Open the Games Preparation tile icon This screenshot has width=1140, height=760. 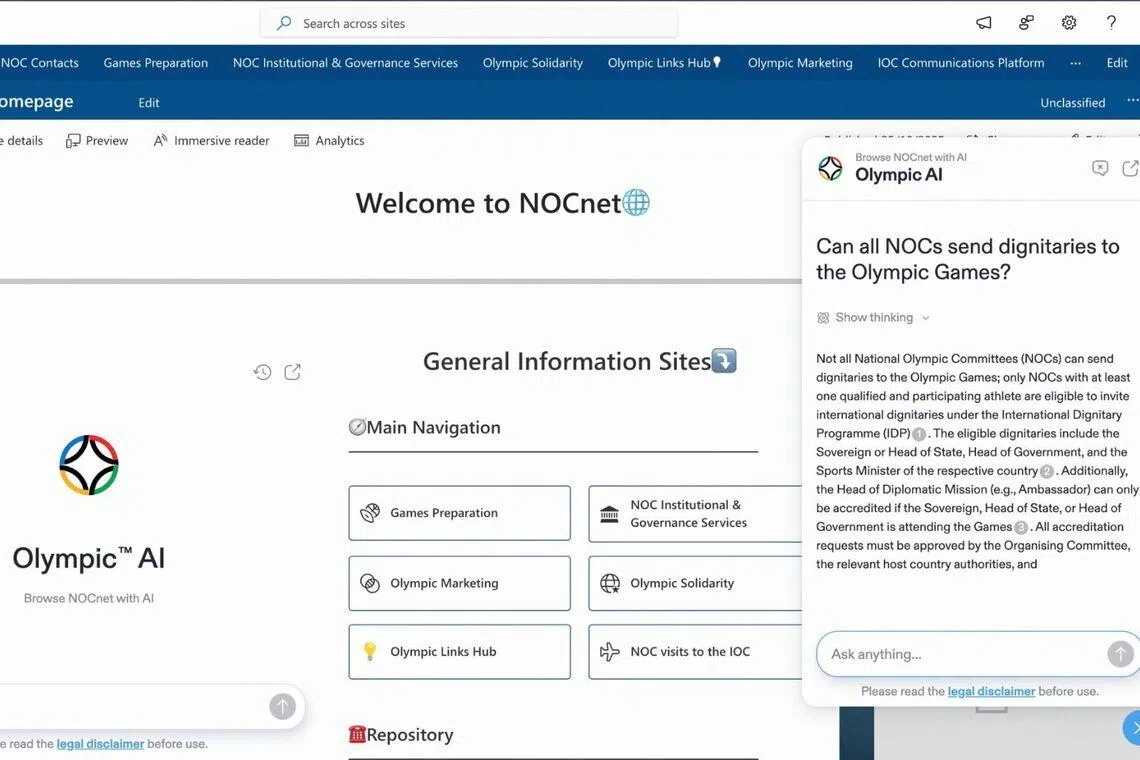pos(370,512)
